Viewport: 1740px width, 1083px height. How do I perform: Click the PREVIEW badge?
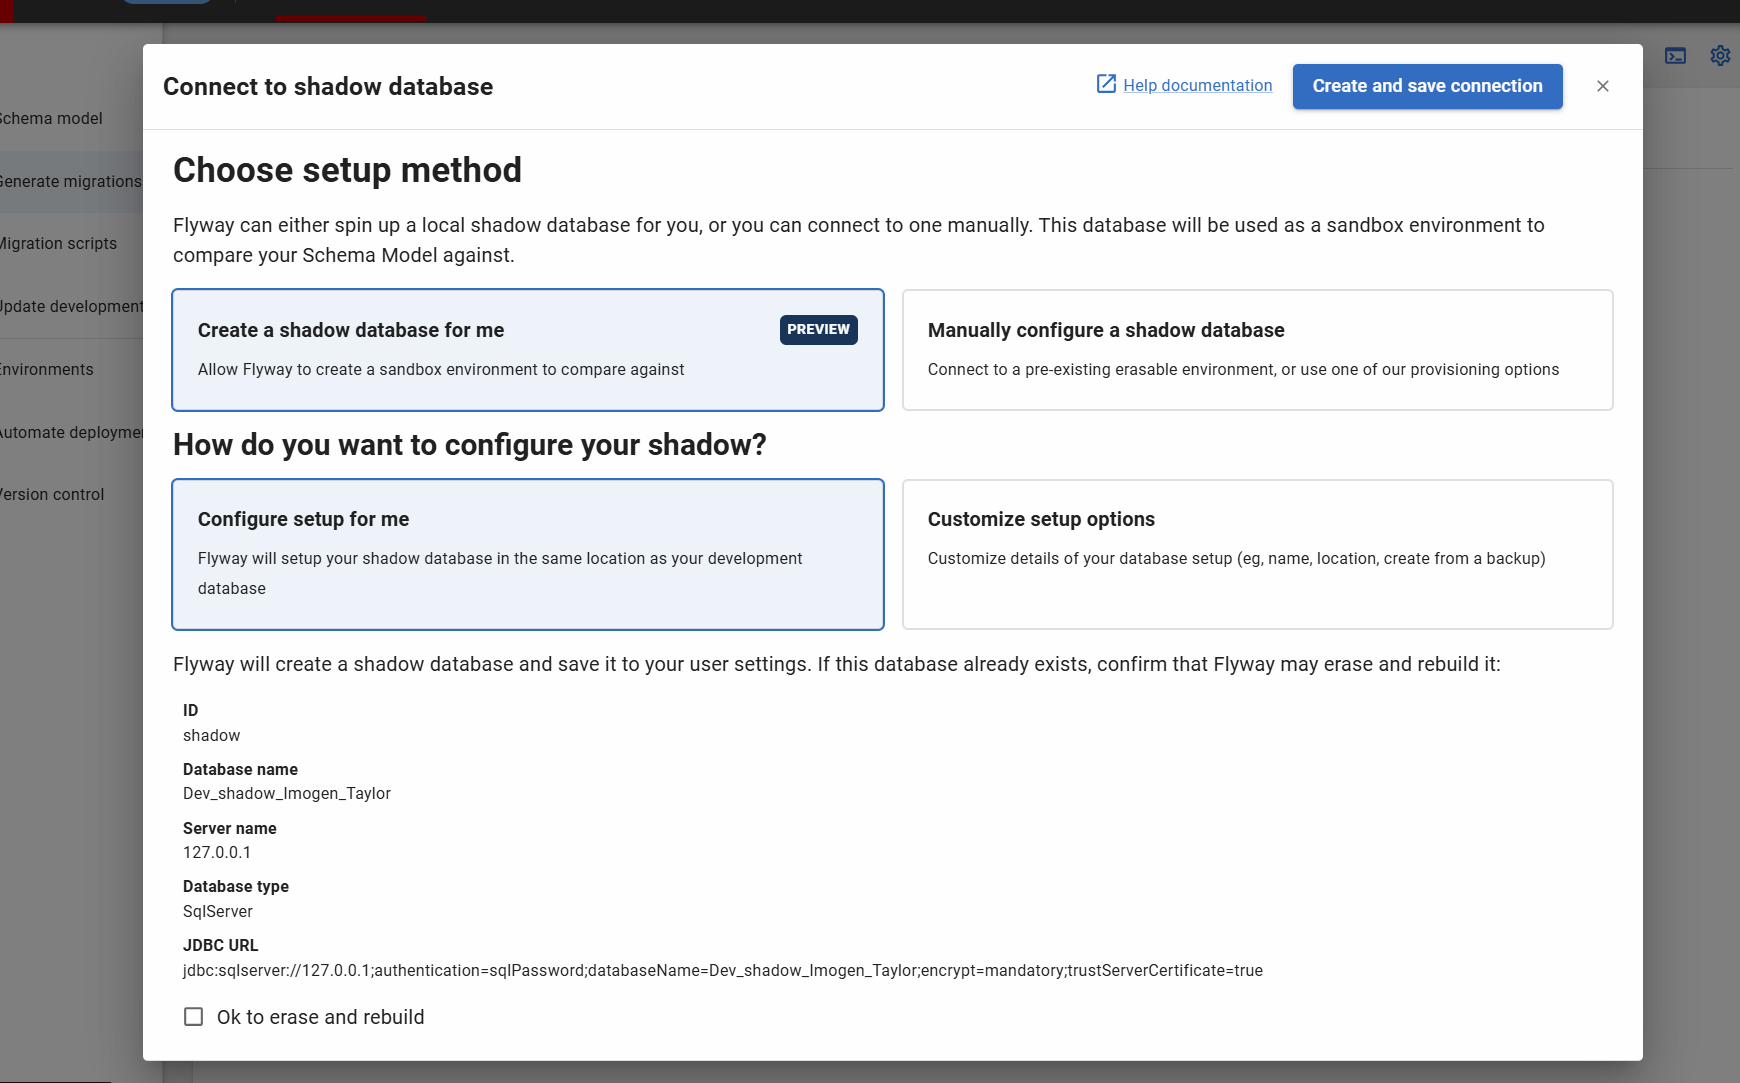point(818,330)
